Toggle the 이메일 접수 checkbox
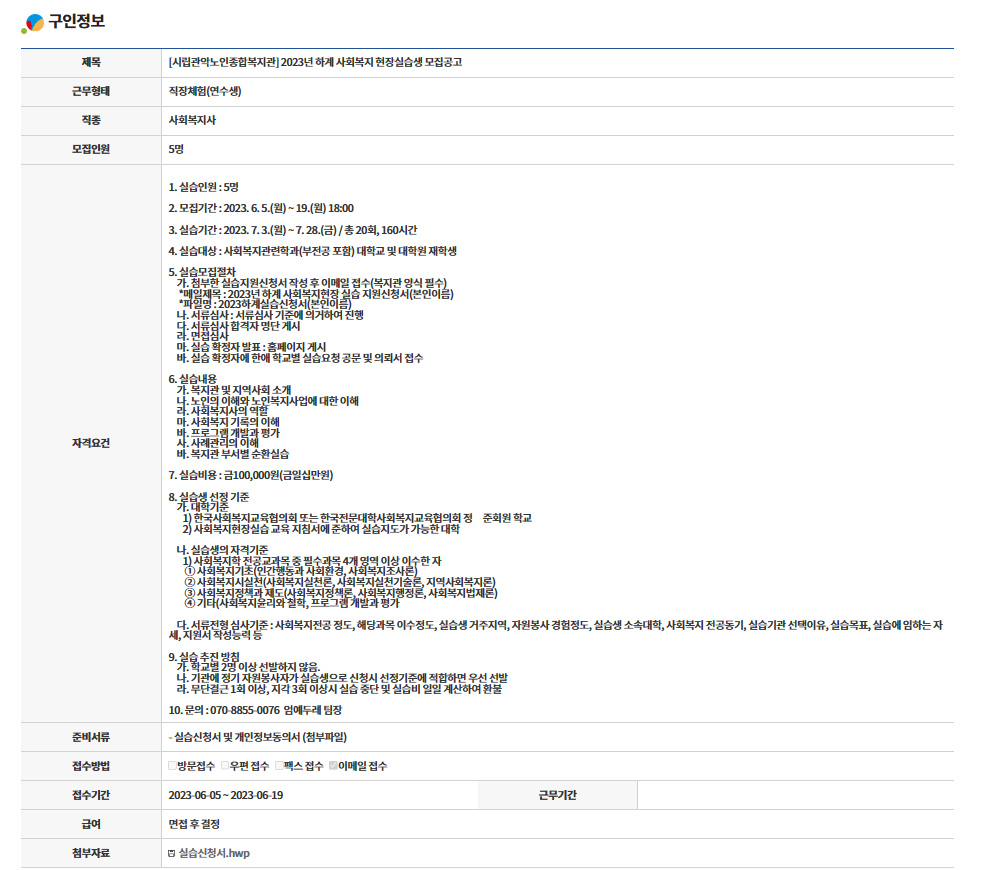 tap(333, 766)
